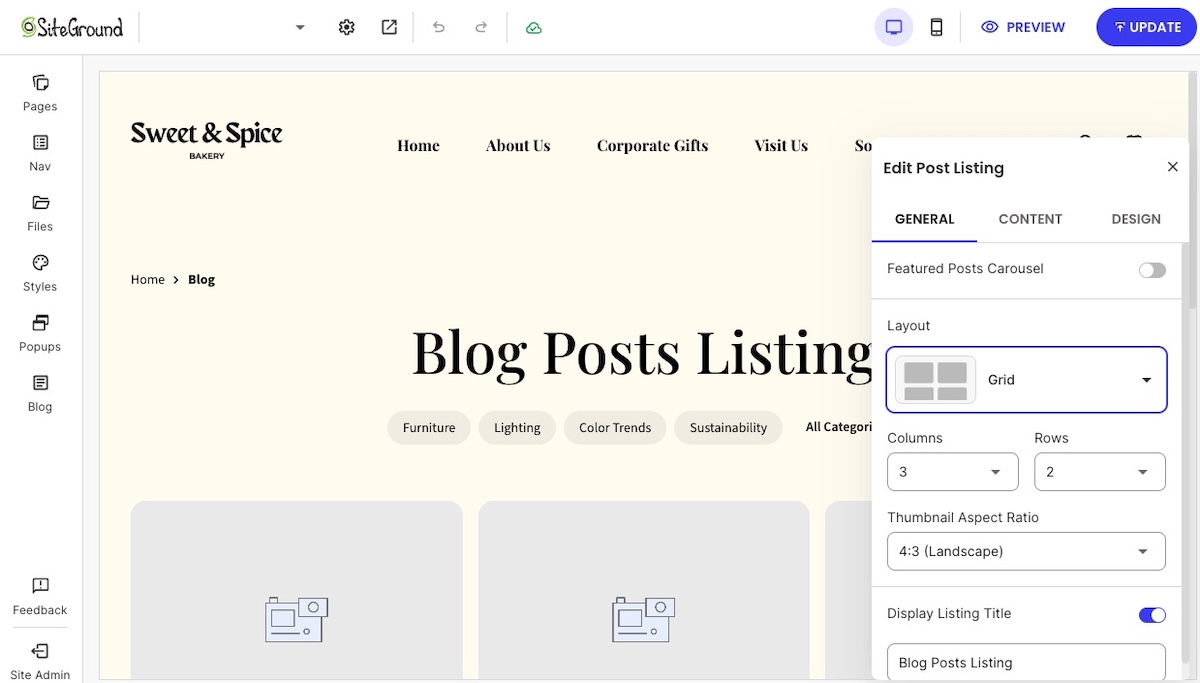Open Thumbnail Aspect Ratio dropdown

(1026, 551)
